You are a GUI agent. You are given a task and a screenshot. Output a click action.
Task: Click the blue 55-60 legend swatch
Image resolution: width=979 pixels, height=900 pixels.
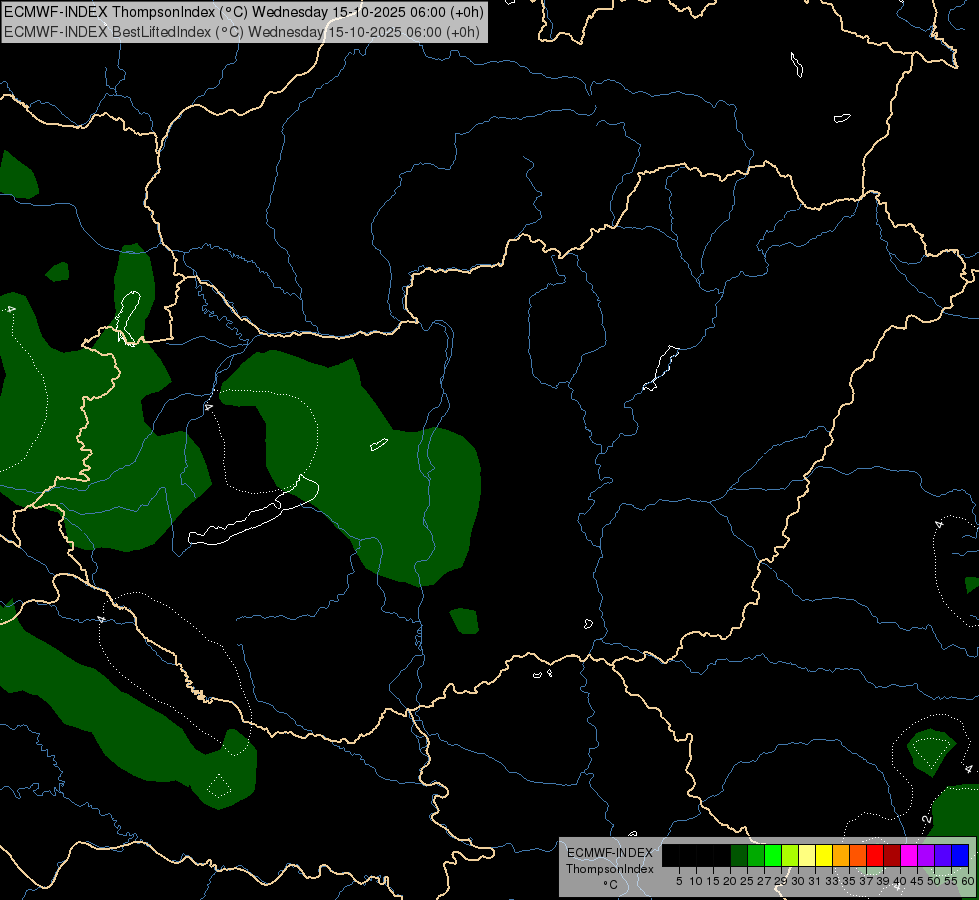point(960,855)
